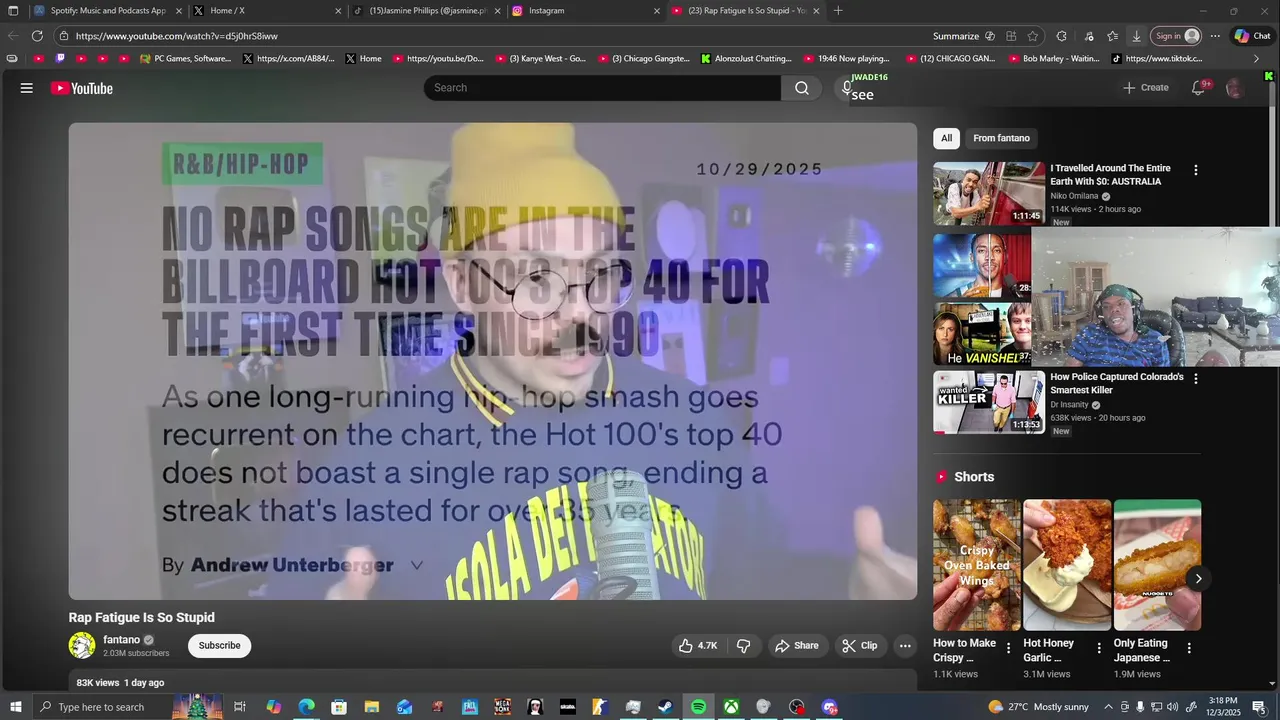Image resolution: width=1280 pixels, height=720 pixels.
Task: Click the Windows Start button
Action: point(15,707)
